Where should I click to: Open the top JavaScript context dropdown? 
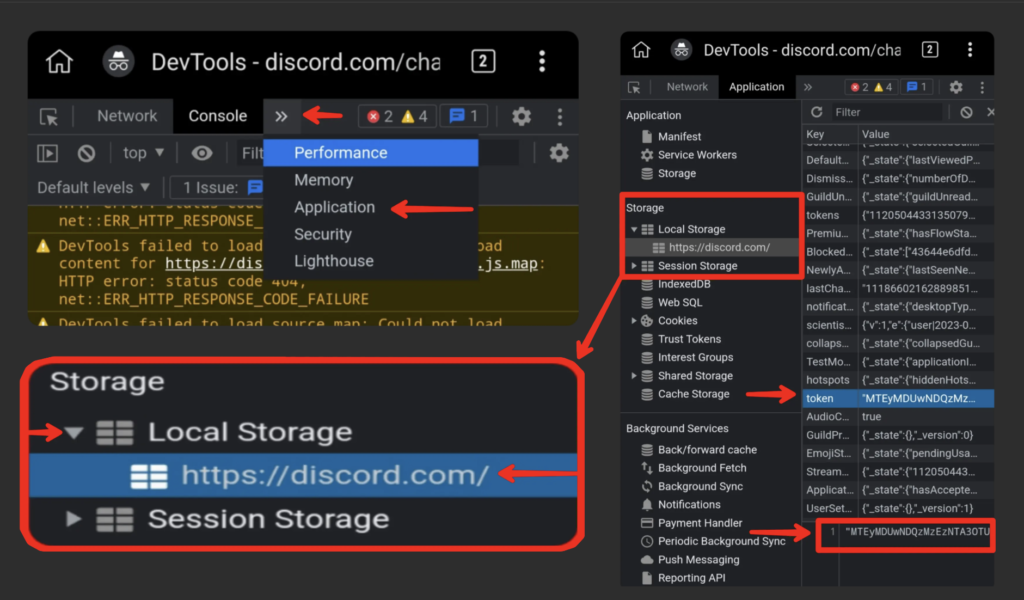(x=143, y=153)
